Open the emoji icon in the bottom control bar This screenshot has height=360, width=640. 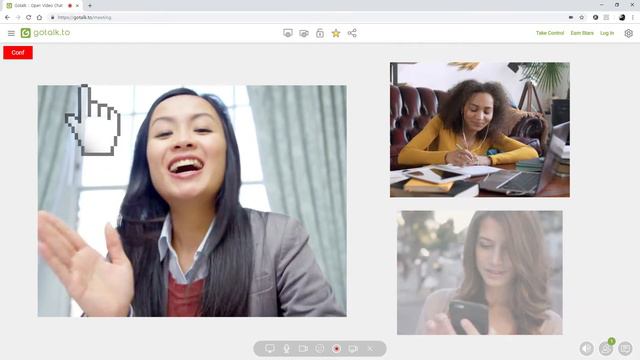320,349
